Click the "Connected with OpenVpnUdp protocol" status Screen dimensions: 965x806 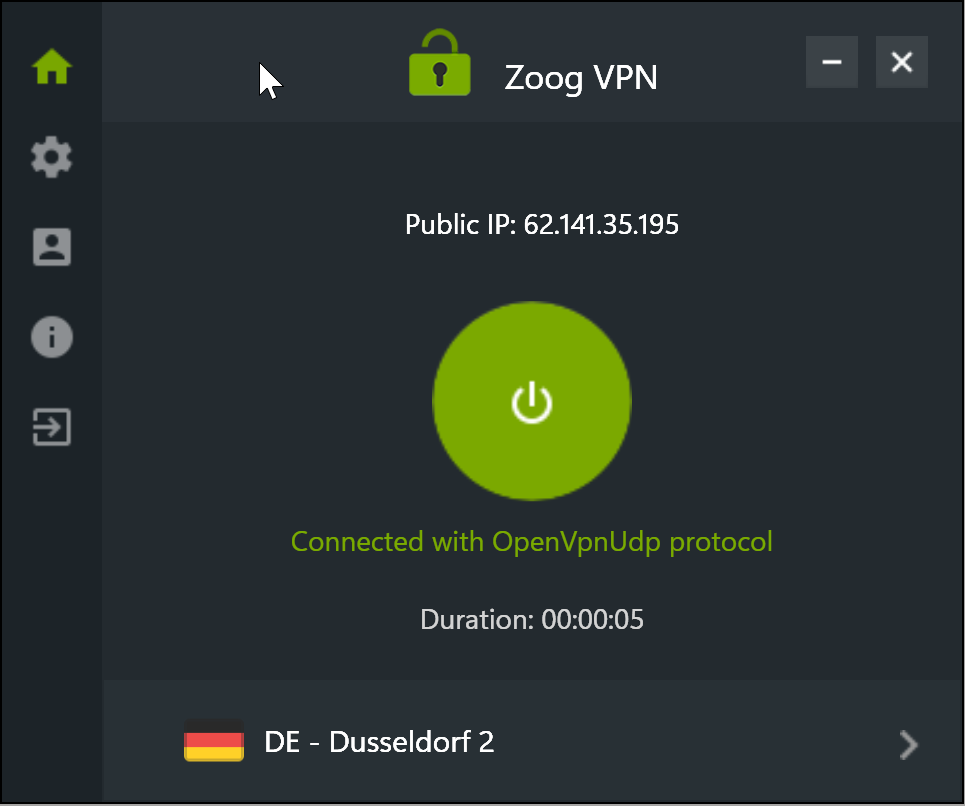532,542
